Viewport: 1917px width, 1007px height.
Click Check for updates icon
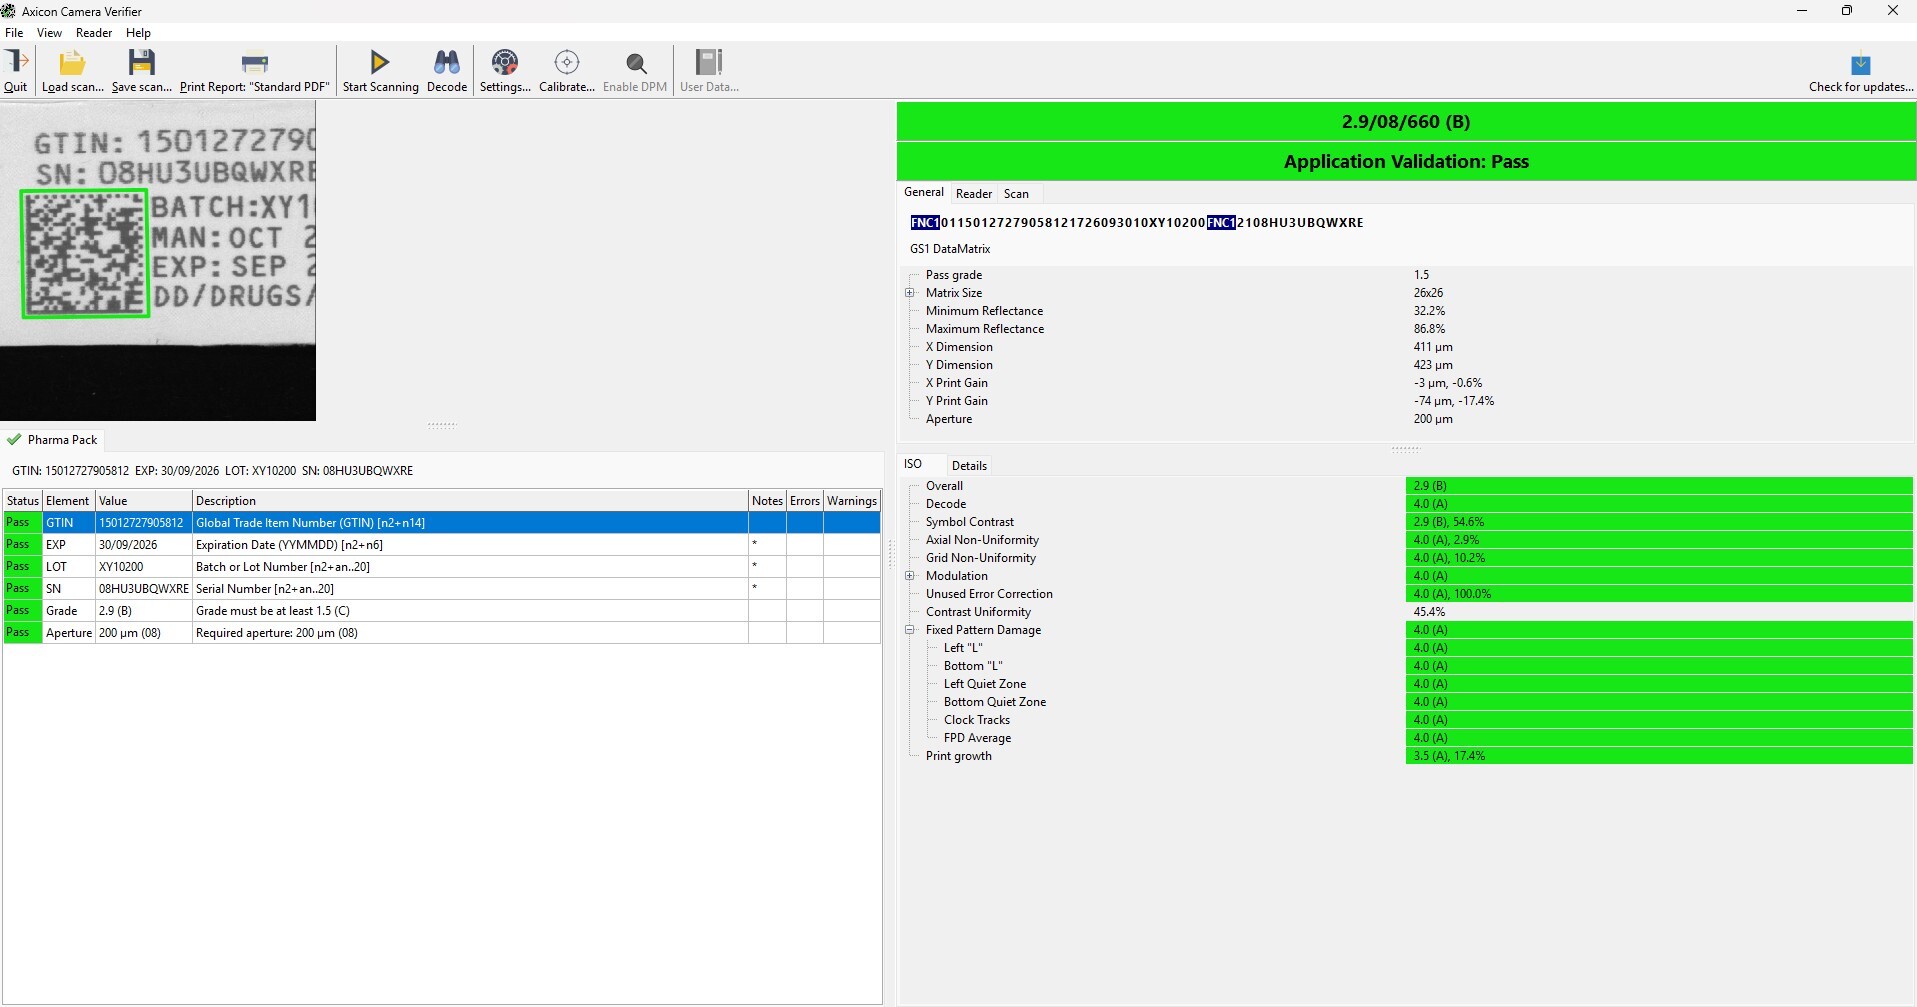[x=1859, y=62]
